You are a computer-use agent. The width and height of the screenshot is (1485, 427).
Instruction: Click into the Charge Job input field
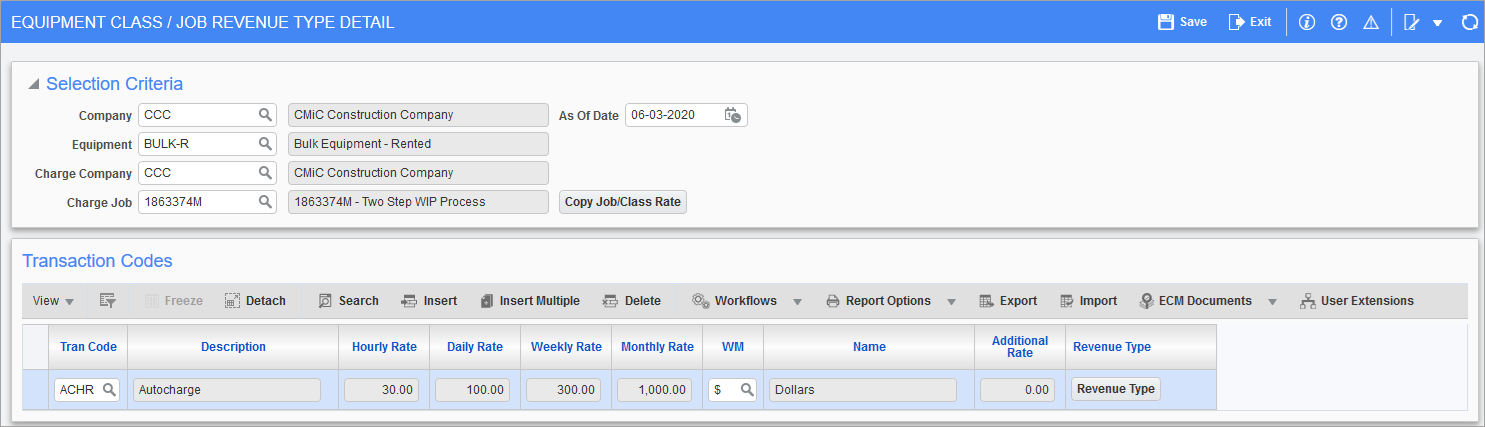[196, 202]
